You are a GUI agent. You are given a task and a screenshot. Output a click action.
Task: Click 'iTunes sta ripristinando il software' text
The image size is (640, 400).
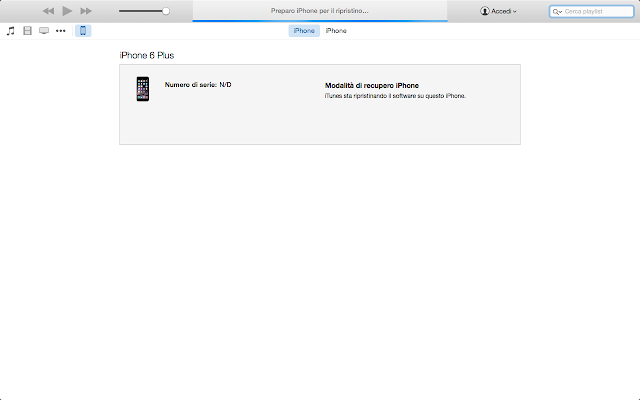pyautogui.click(x=395, y=96)
